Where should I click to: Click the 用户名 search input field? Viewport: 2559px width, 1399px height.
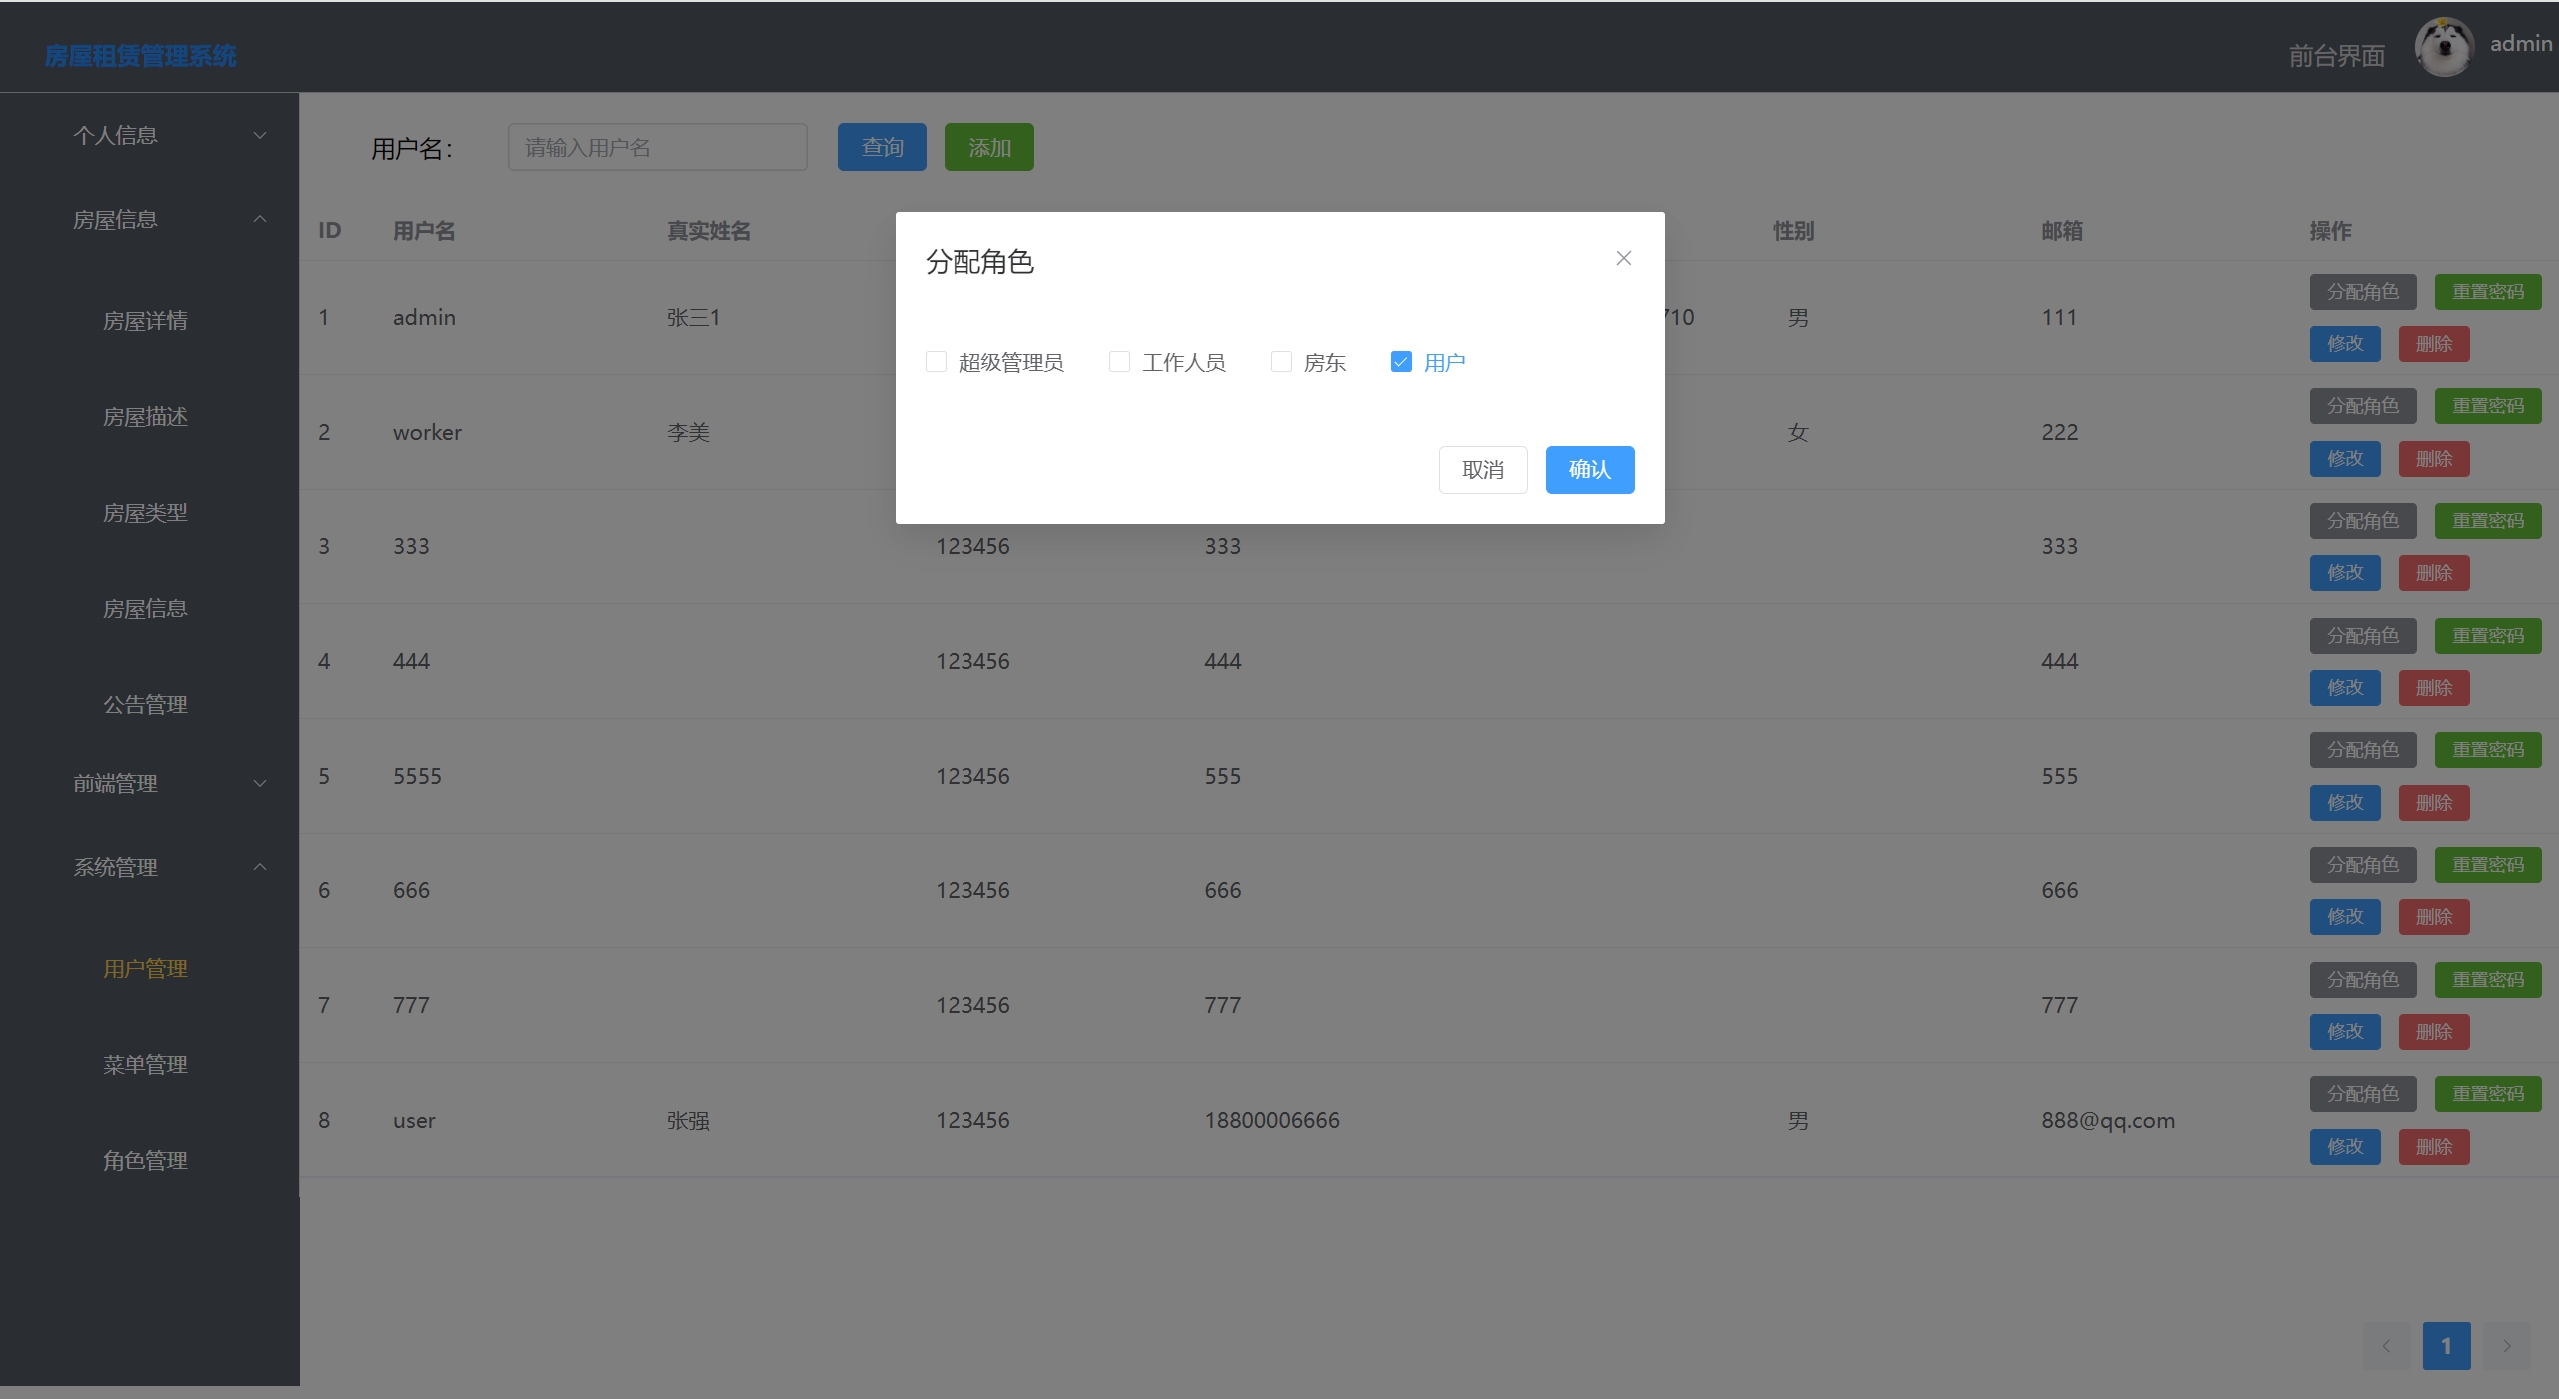coord(657,148)
